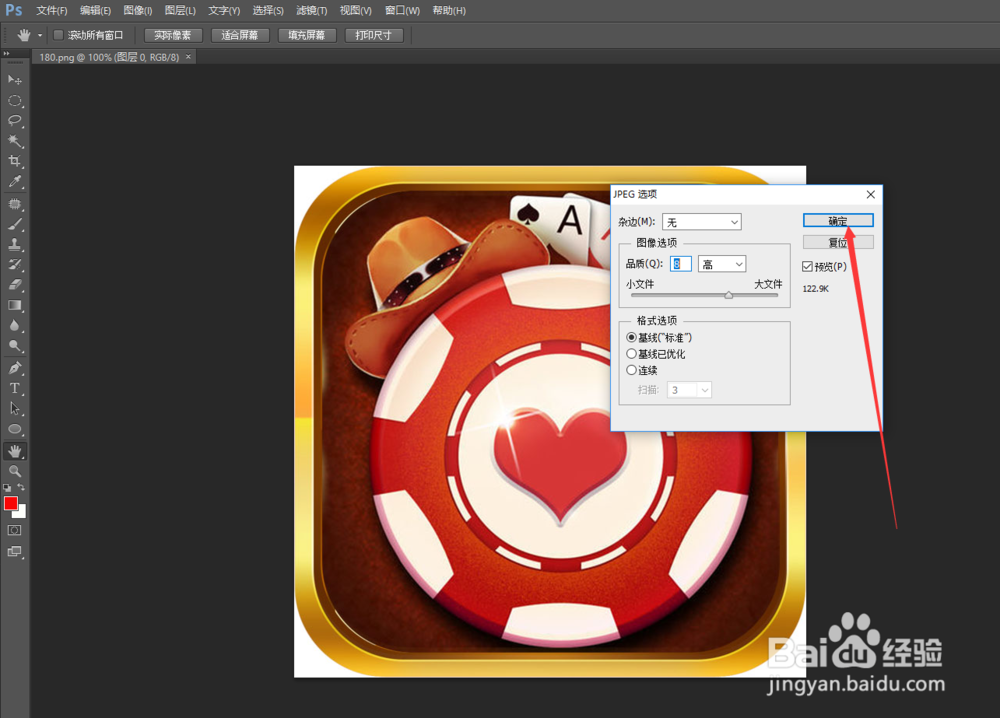
Task: Open Hand tool preset picker arrow
Action: pyautogui.click(x=40, y=35)
